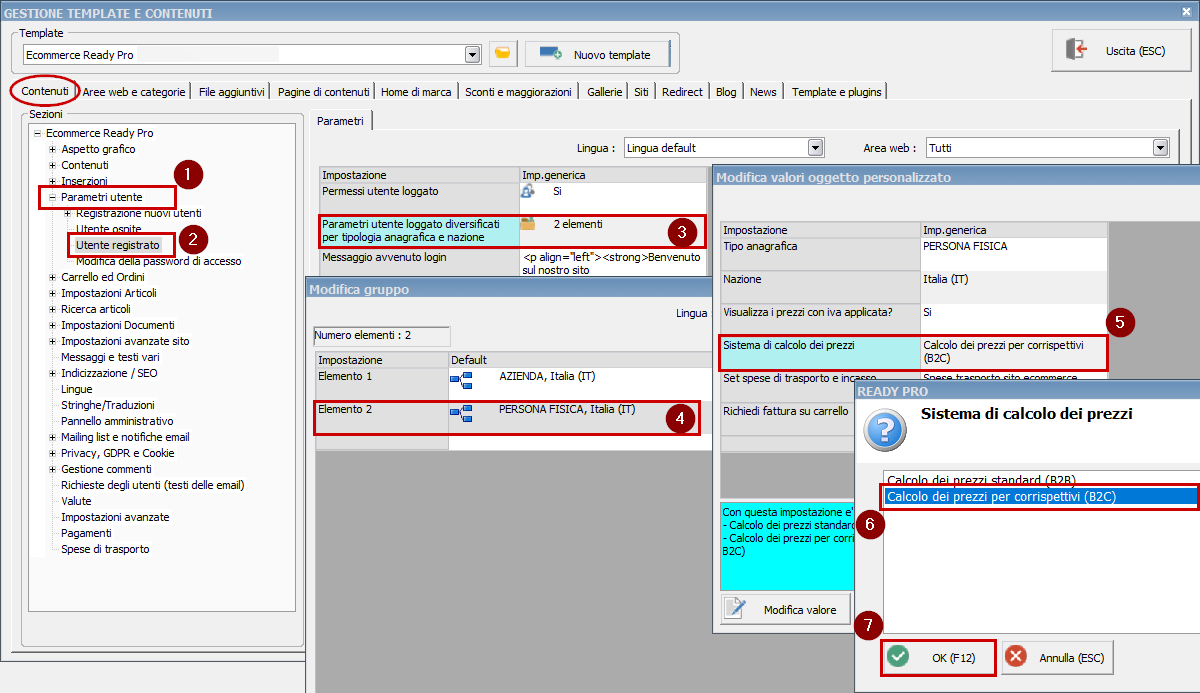The image size is (1200, 693).
Task: Select Stringhe/Traduzioni in the tree
Action: pos(108,405)
